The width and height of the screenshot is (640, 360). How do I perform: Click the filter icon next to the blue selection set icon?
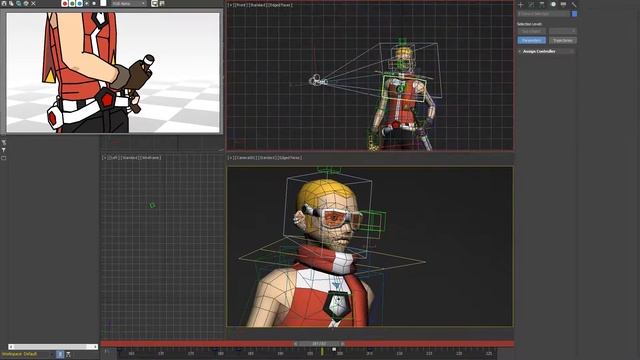click(x=68, y=354)
